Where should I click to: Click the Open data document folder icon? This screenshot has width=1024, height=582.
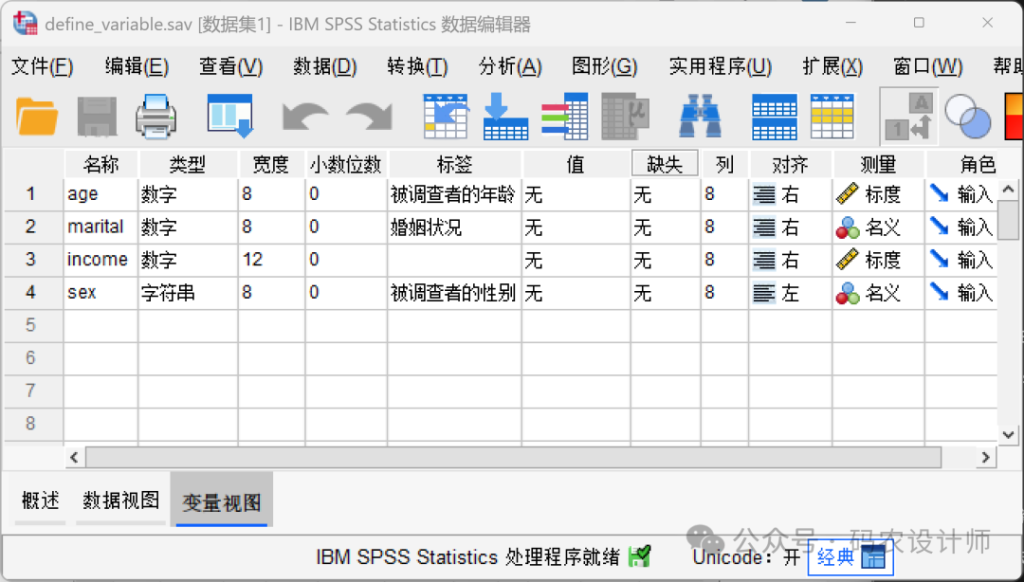[38, 117]
